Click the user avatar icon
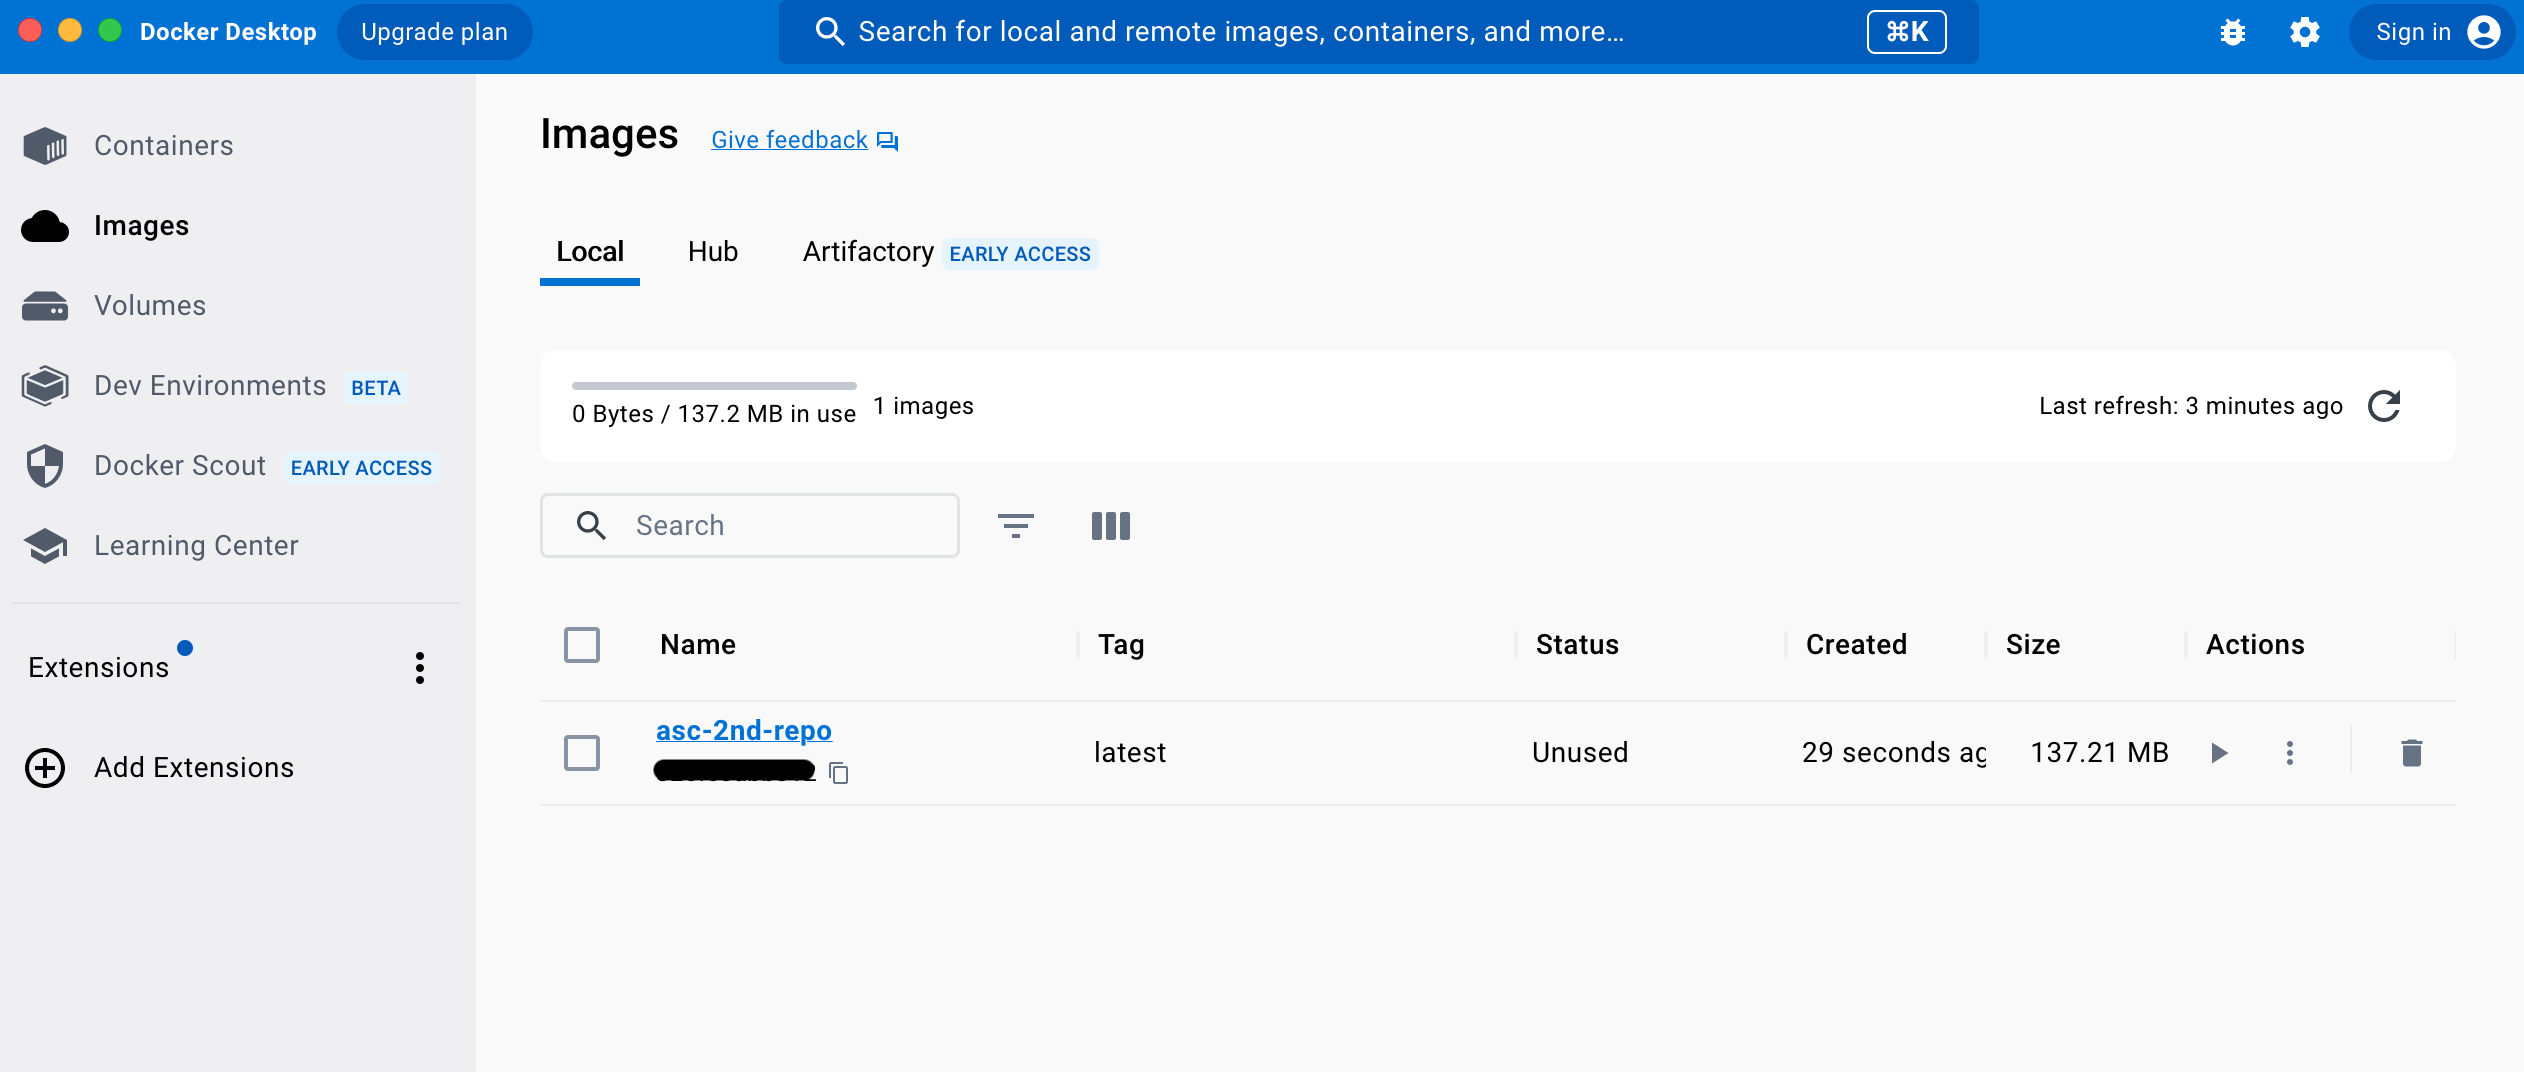 (2484, 32)
